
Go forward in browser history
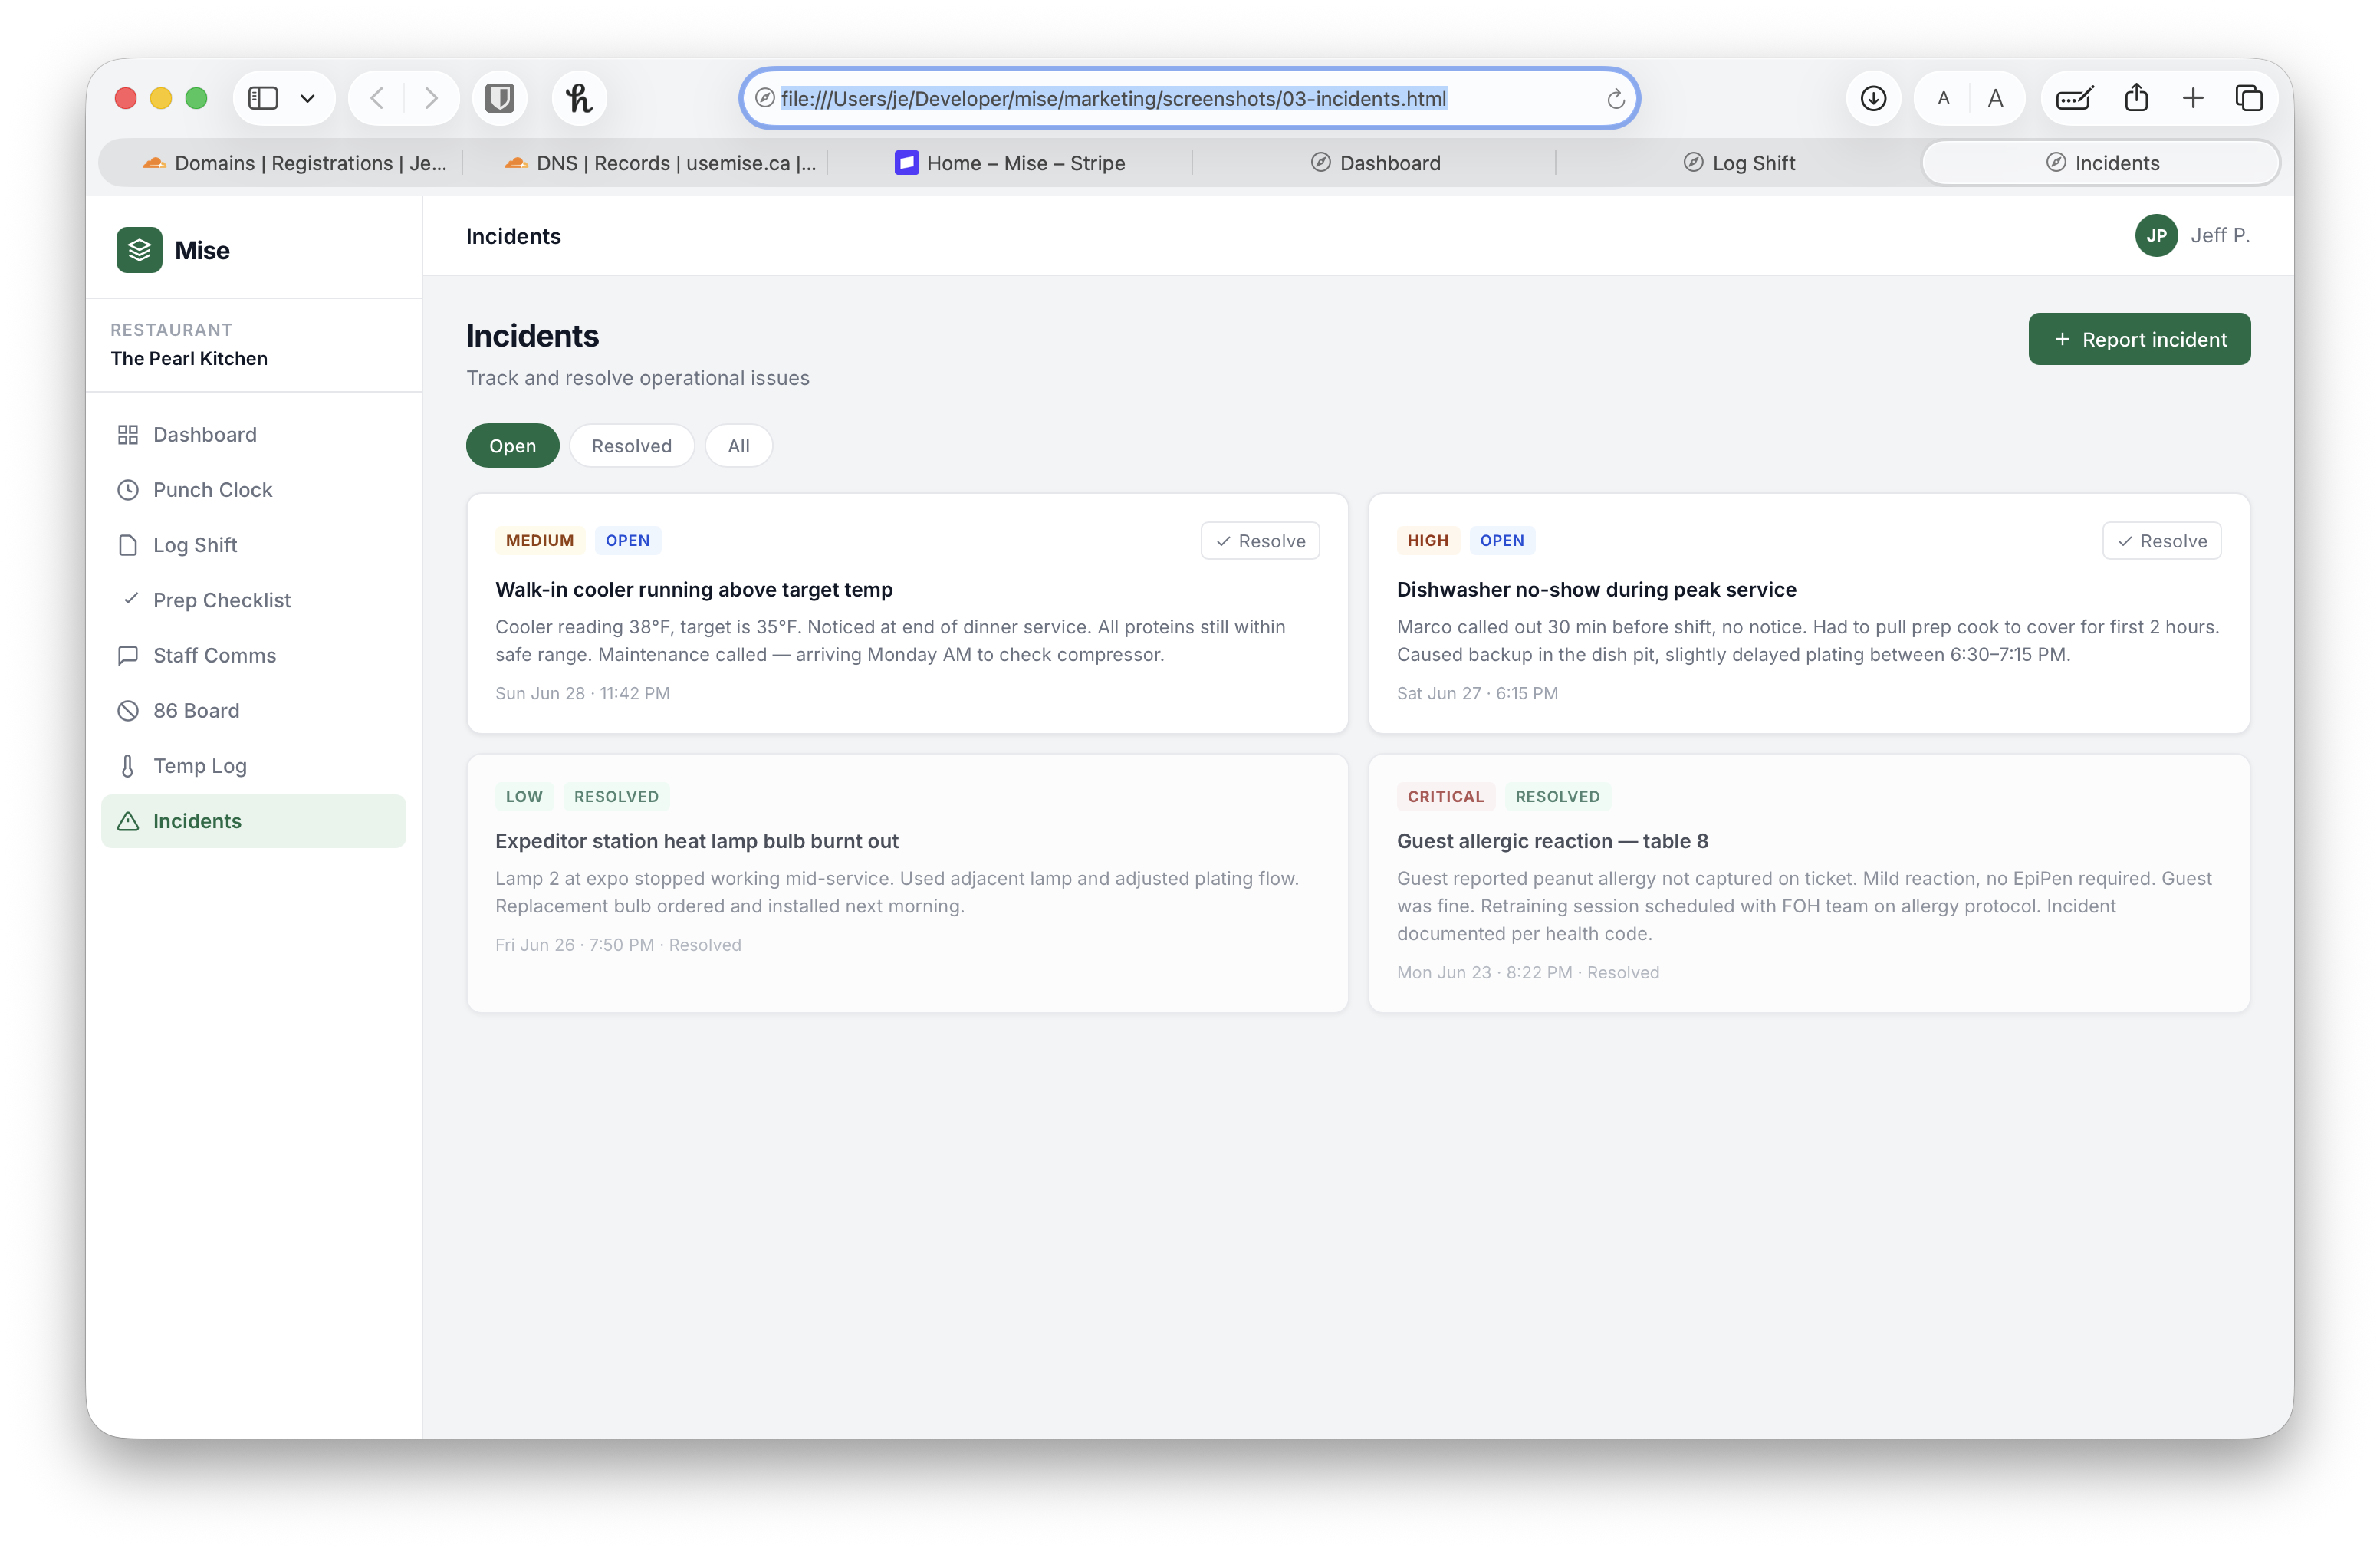(x=431, y=98)
